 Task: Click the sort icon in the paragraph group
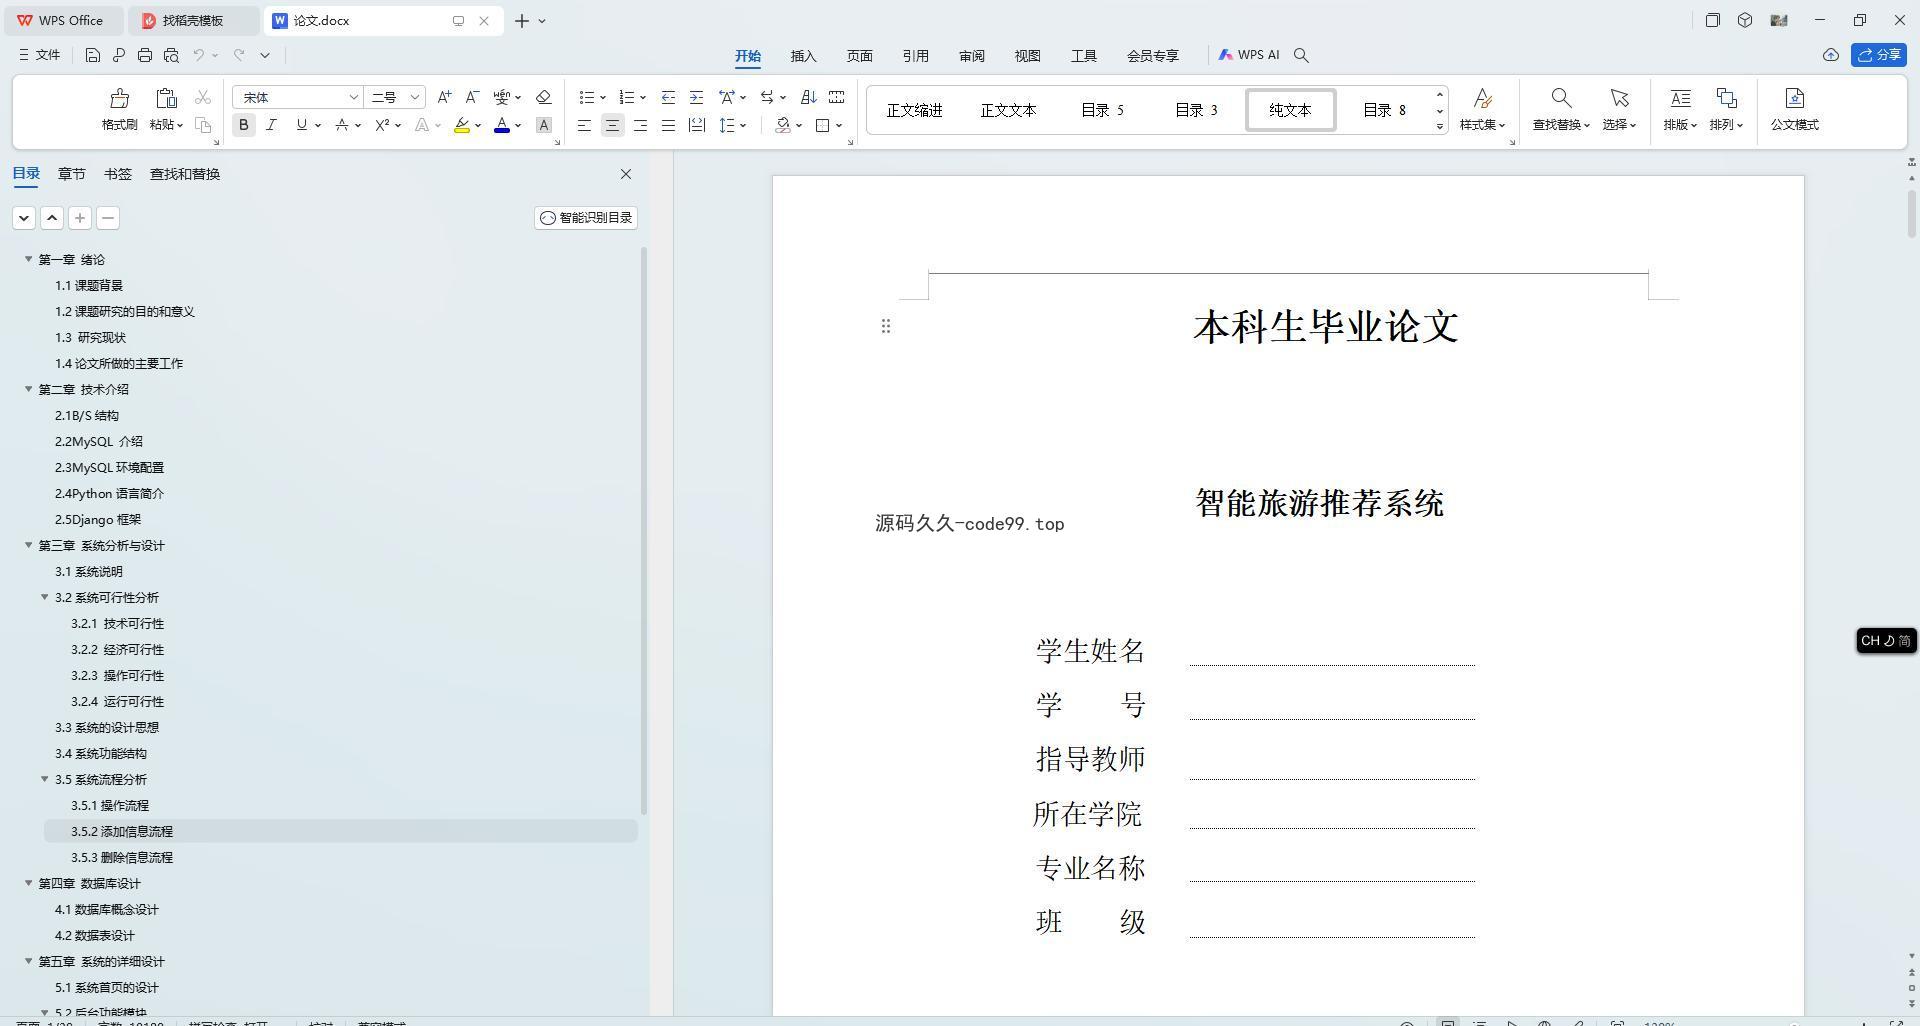coord(809,97)
